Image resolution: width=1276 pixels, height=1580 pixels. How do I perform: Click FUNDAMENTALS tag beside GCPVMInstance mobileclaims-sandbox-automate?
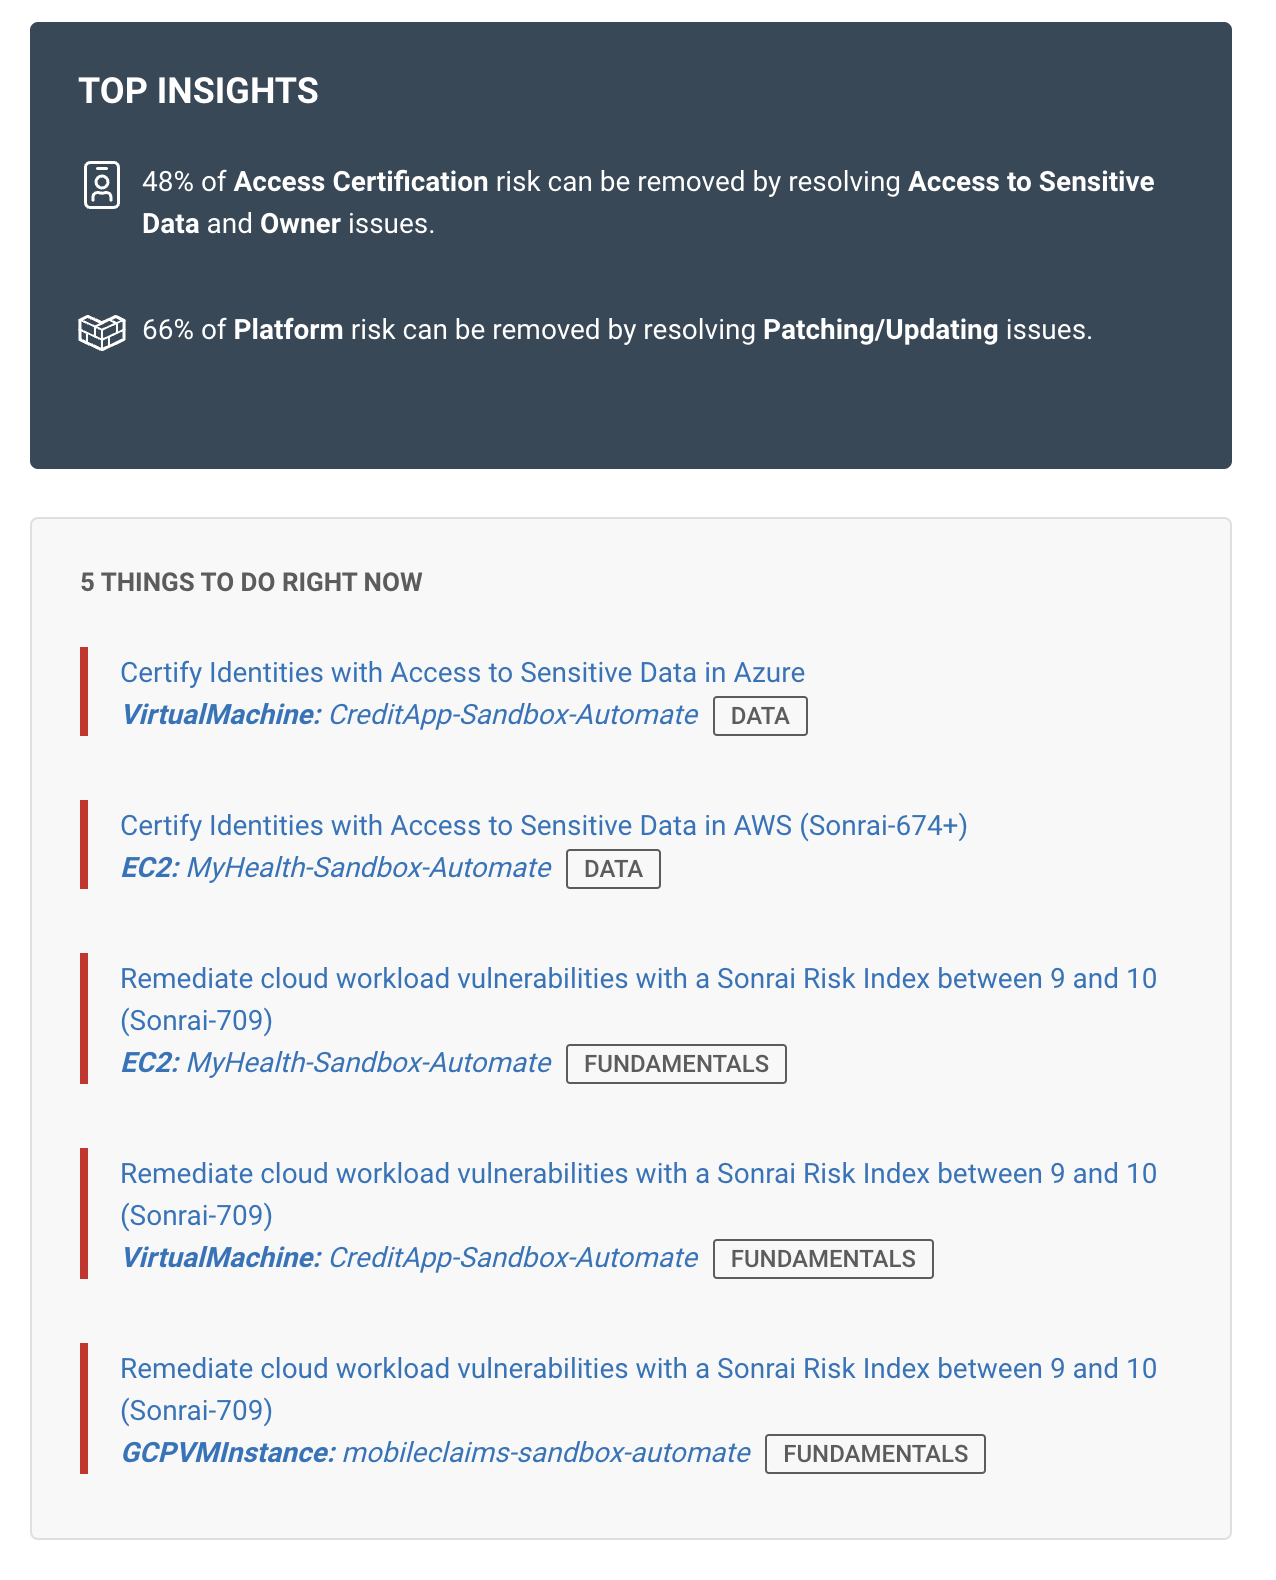[875, 1454]
